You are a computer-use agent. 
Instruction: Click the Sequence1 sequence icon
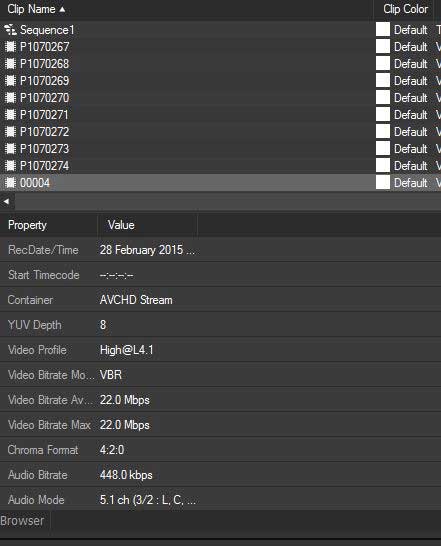click(x=10, y=30)
